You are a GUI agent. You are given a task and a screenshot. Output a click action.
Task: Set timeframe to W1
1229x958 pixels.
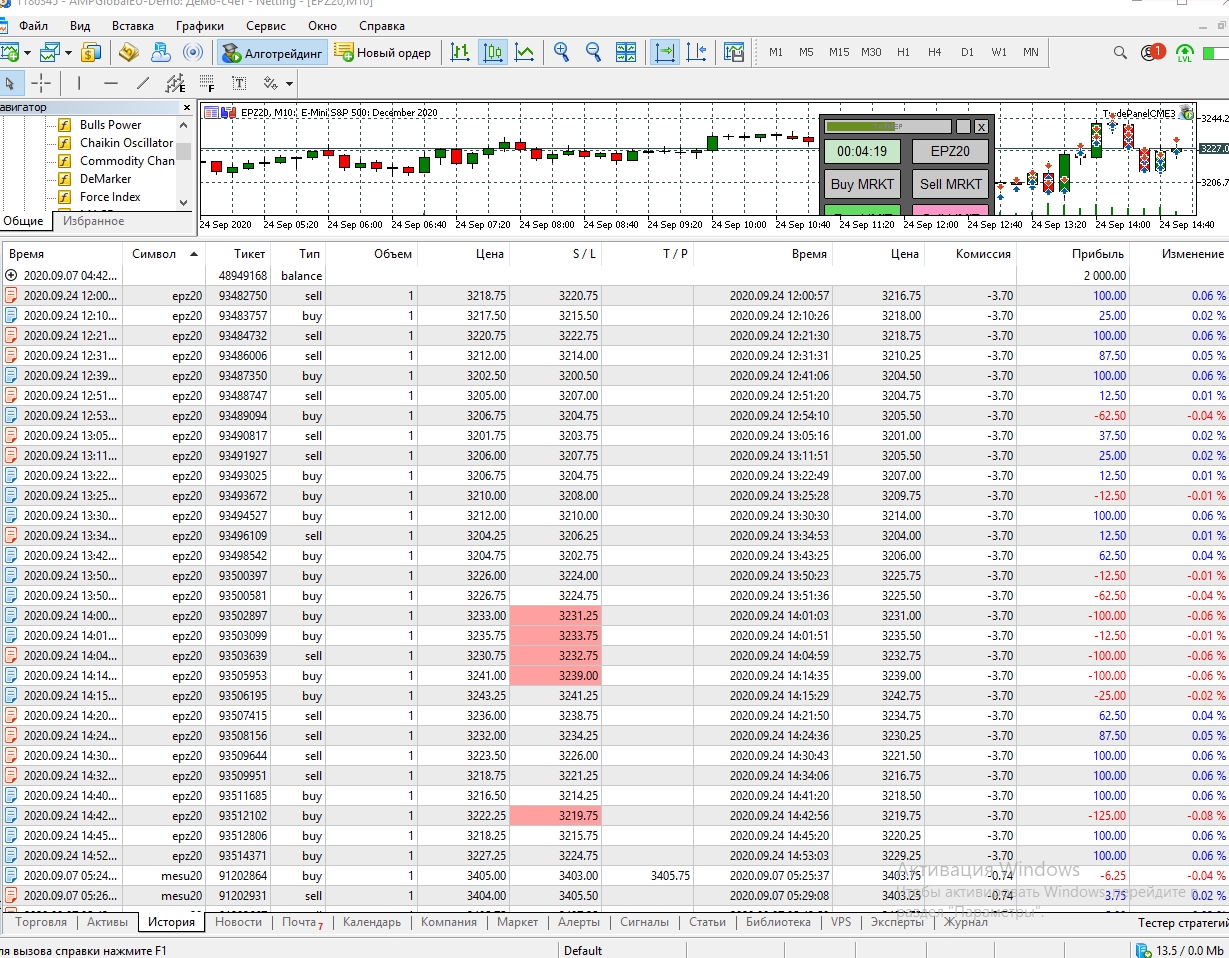[999, 52]
